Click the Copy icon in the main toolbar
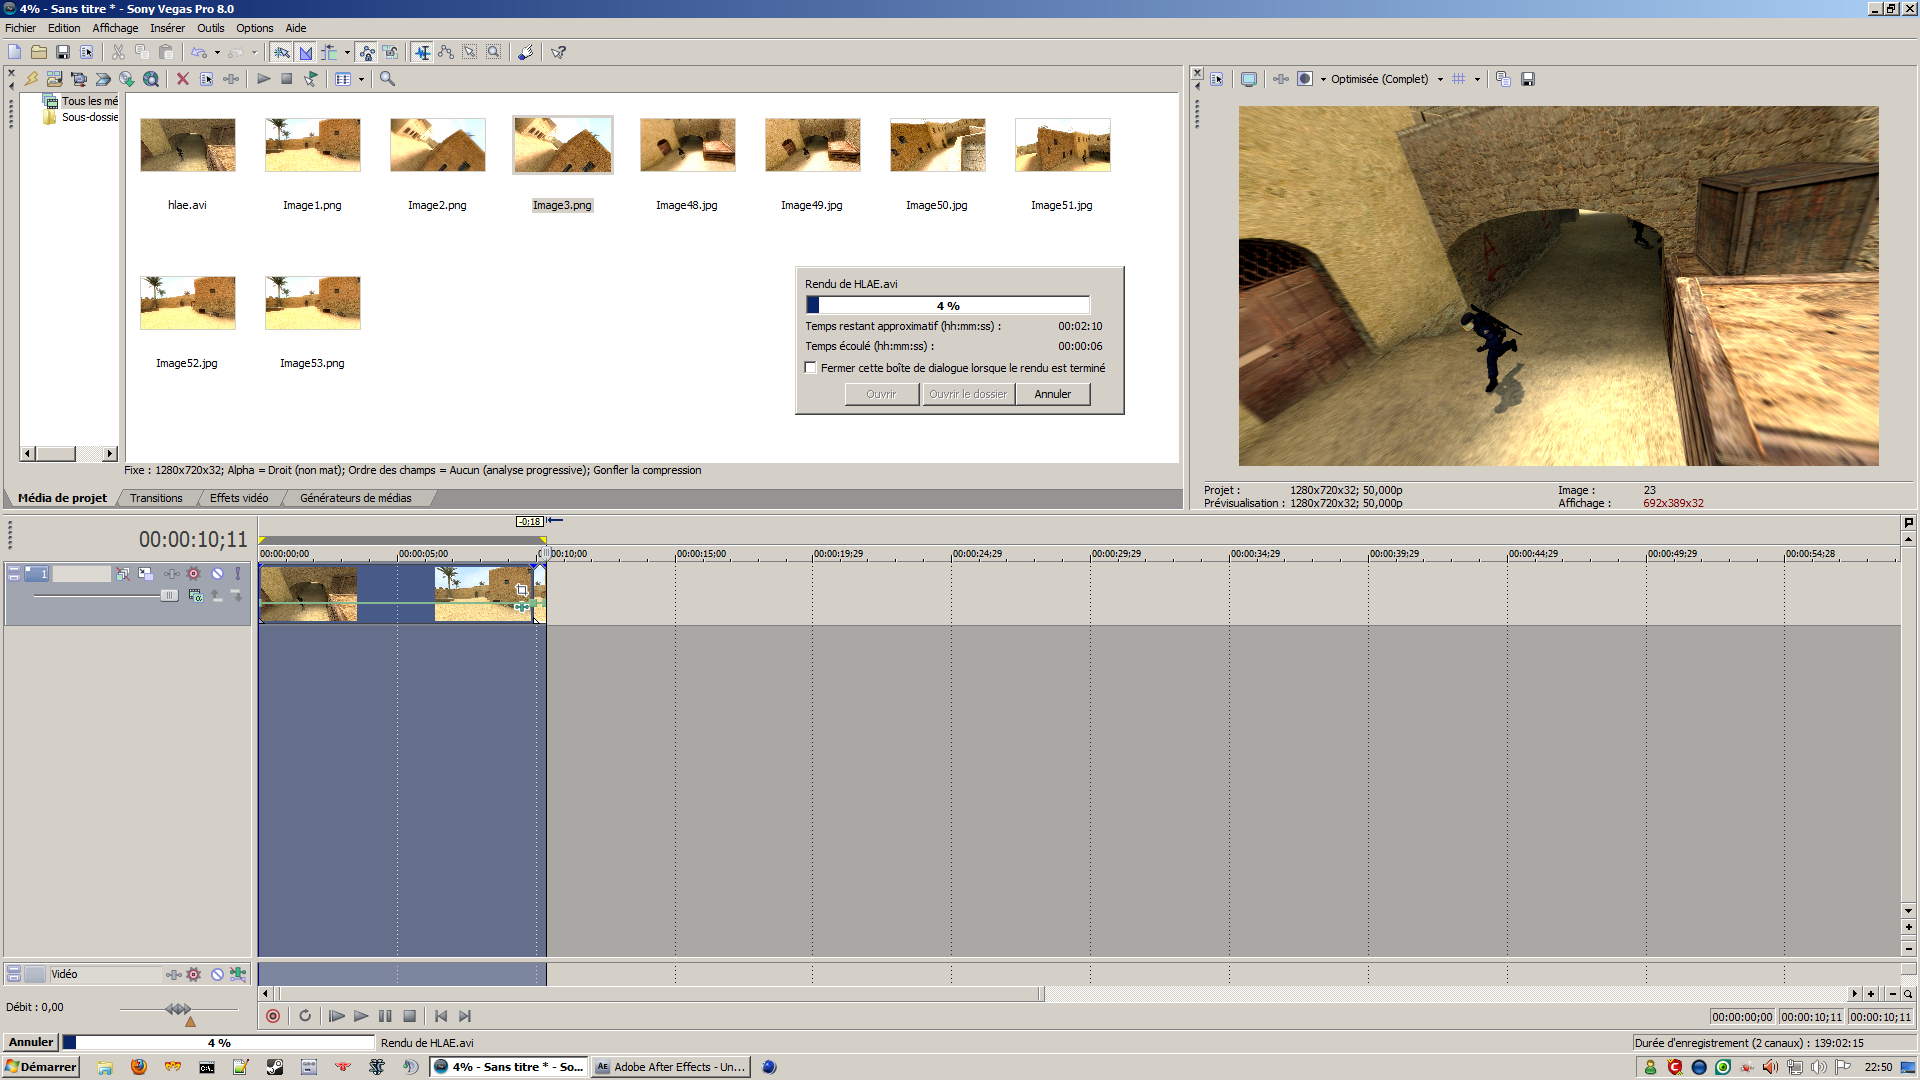This screenshot has width=1920, height=1080. point(142,52)
